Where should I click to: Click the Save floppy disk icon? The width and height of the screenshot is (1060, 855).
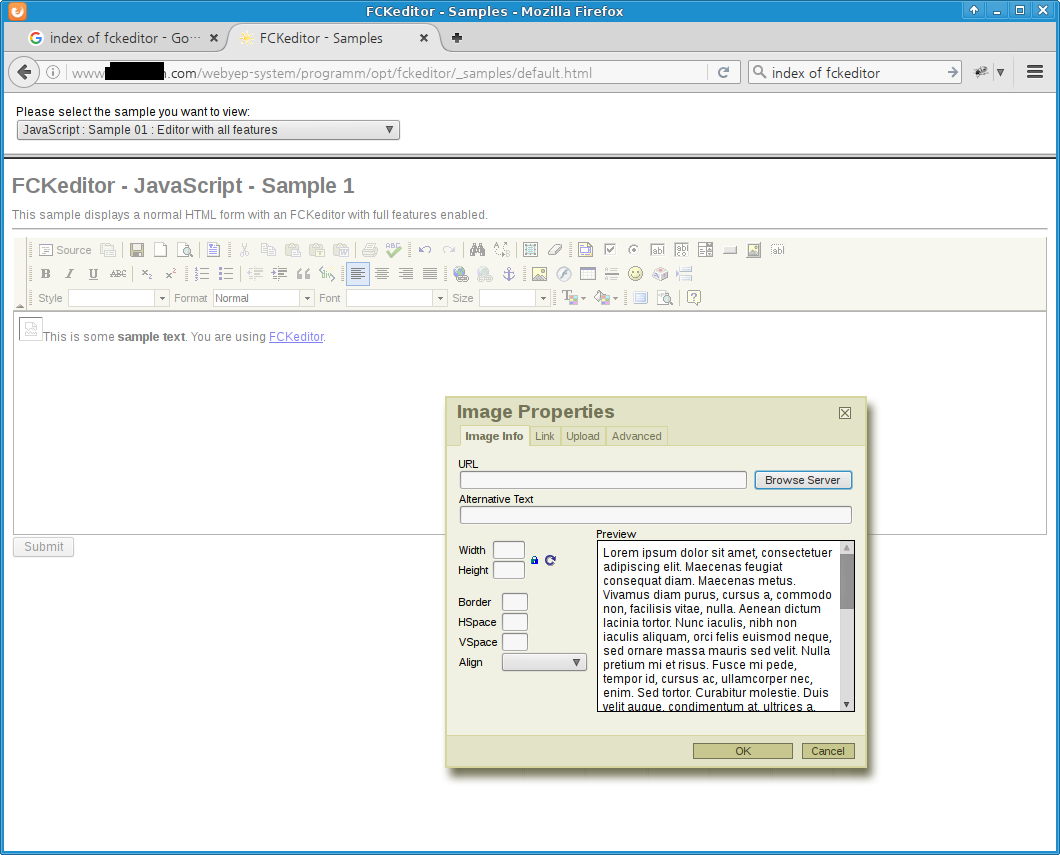pos(137,250)
